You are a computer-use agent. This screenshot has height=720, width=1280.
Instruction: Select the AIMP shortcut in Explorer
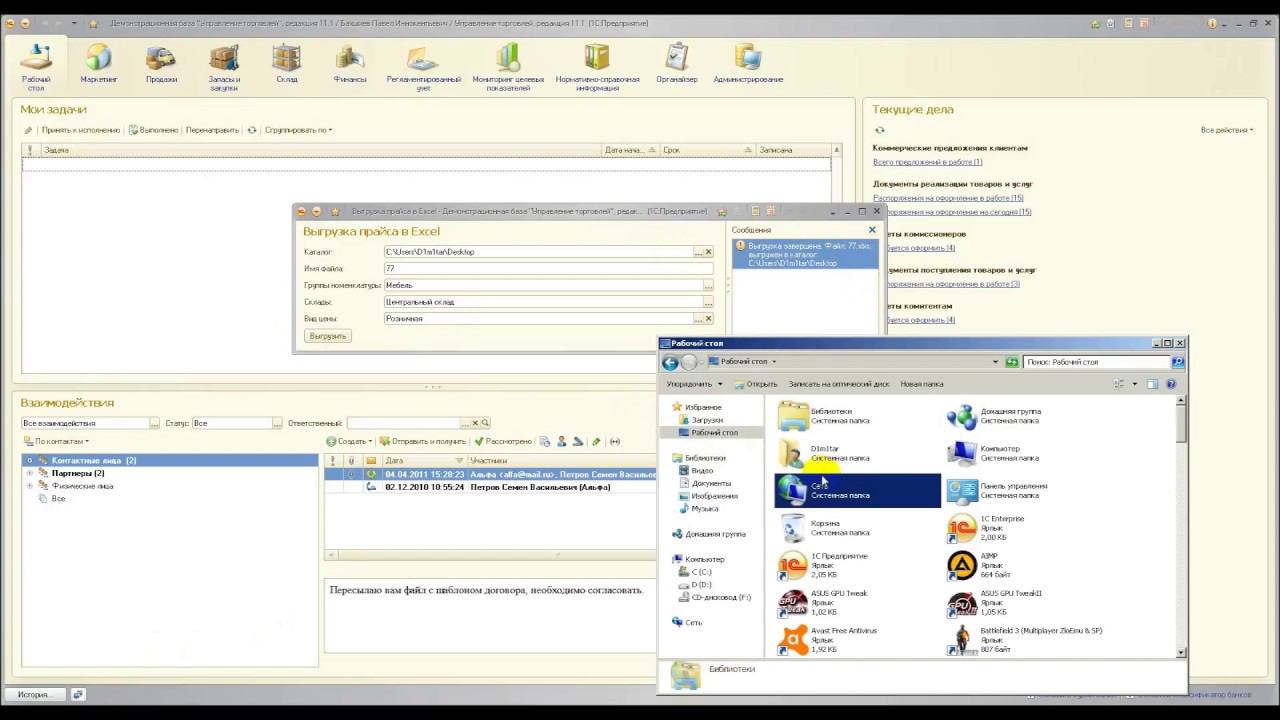point(987,565)
